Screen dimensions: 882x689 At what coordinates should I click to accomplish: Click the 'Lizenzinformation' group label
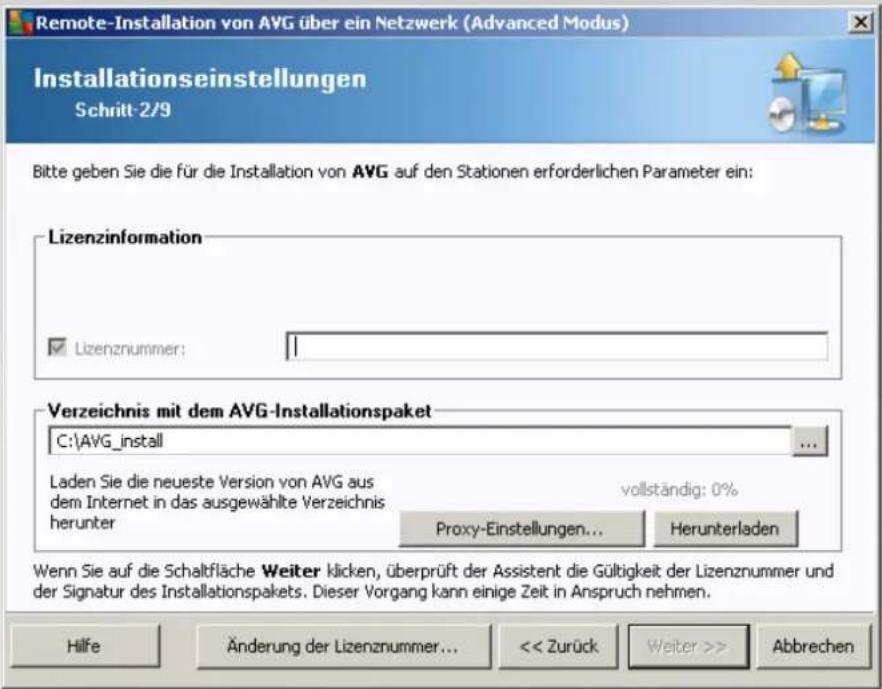(125, 237)
